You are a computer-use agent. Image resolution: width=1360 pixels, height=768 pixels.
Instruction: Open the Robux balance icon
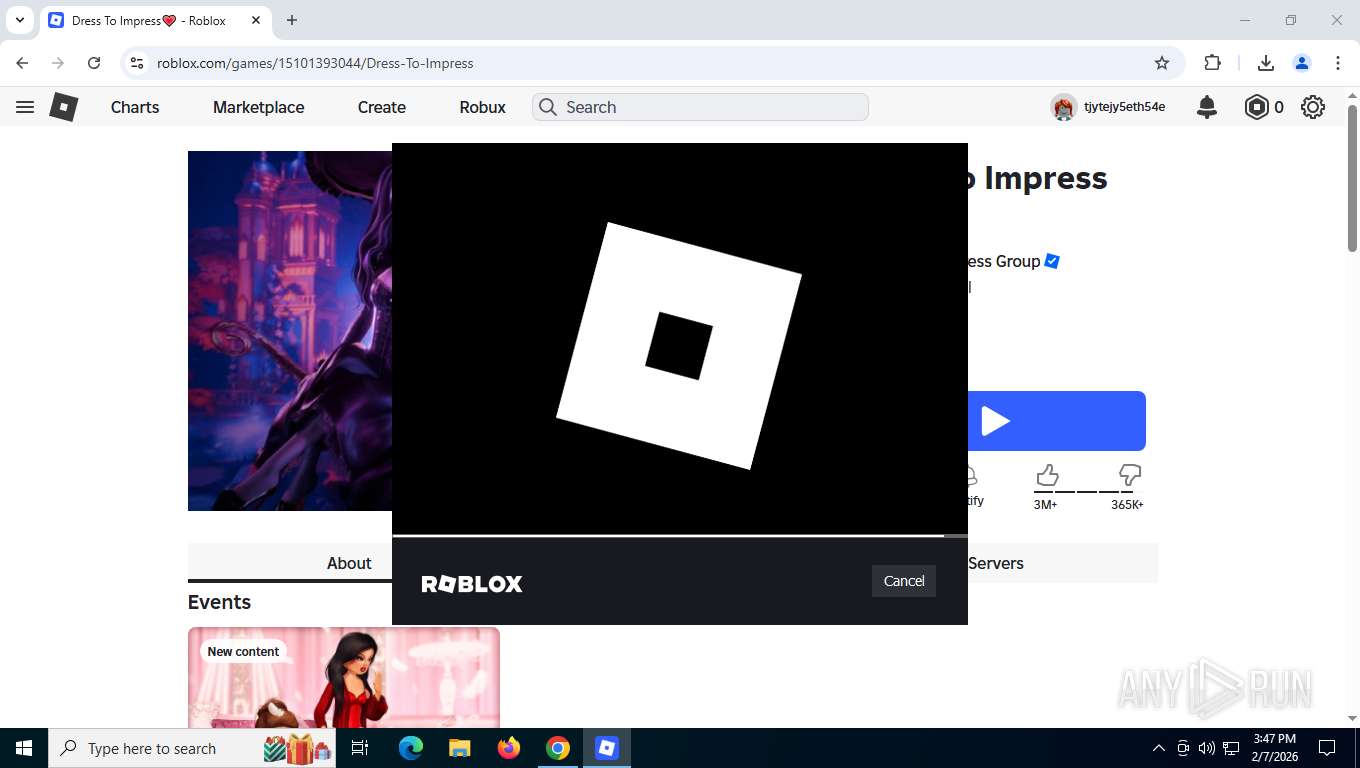(x=1256, y=107)
